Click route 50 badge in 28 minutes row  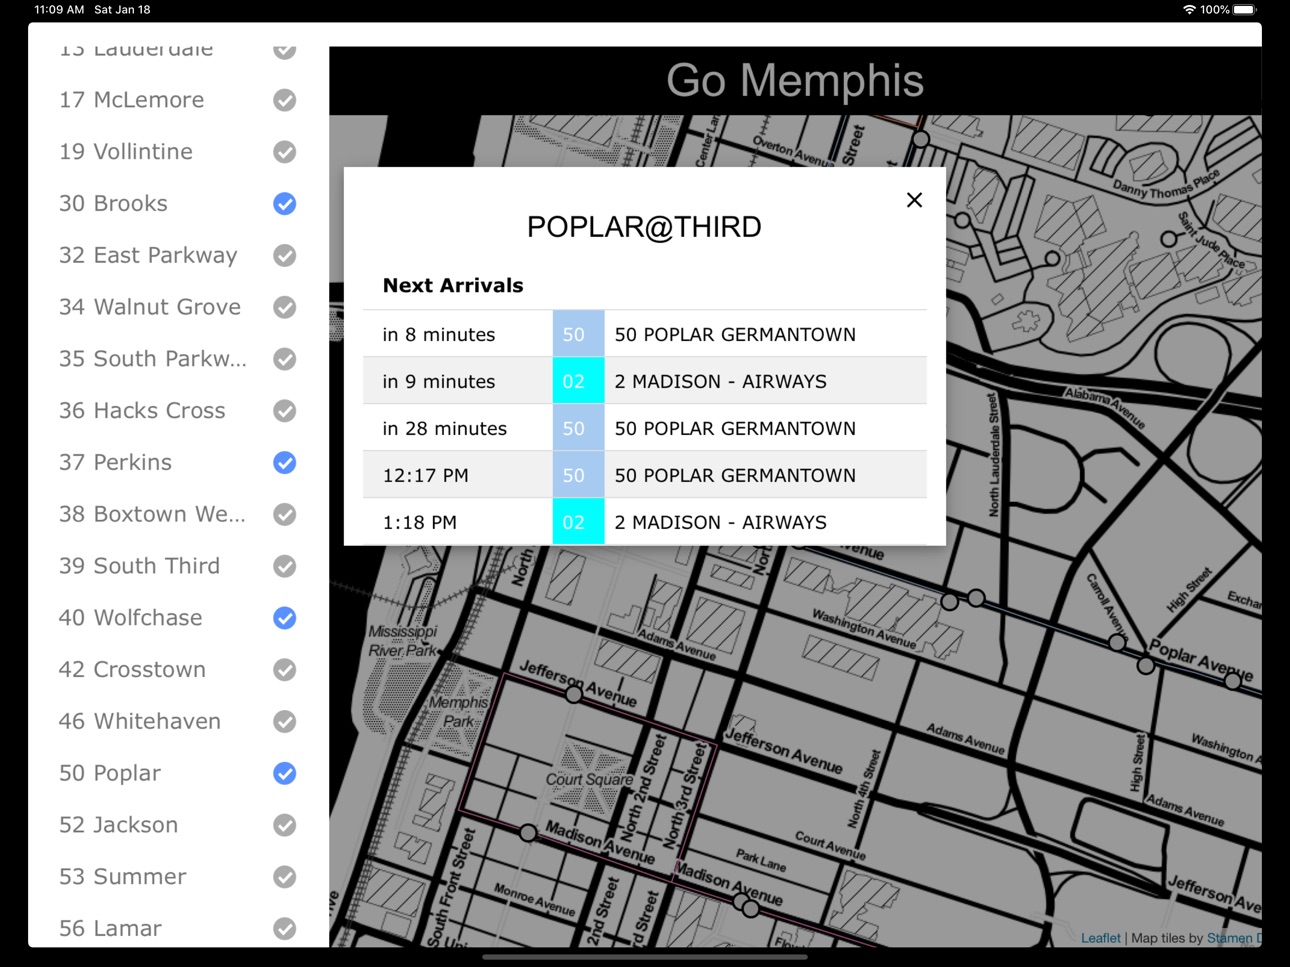(578, 428)
